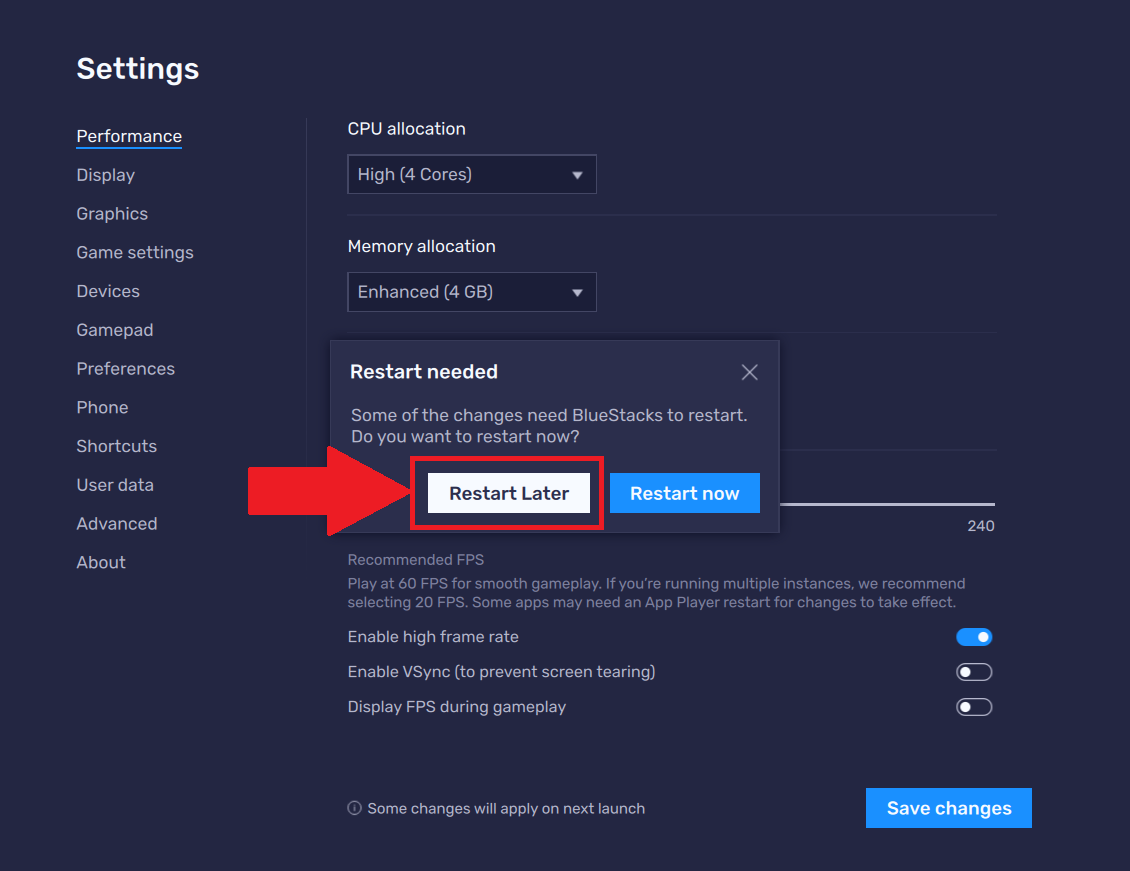Switch to the Display settings tab
The image size is (1130, 871).
pyautogui.click(x=105, y=175)
